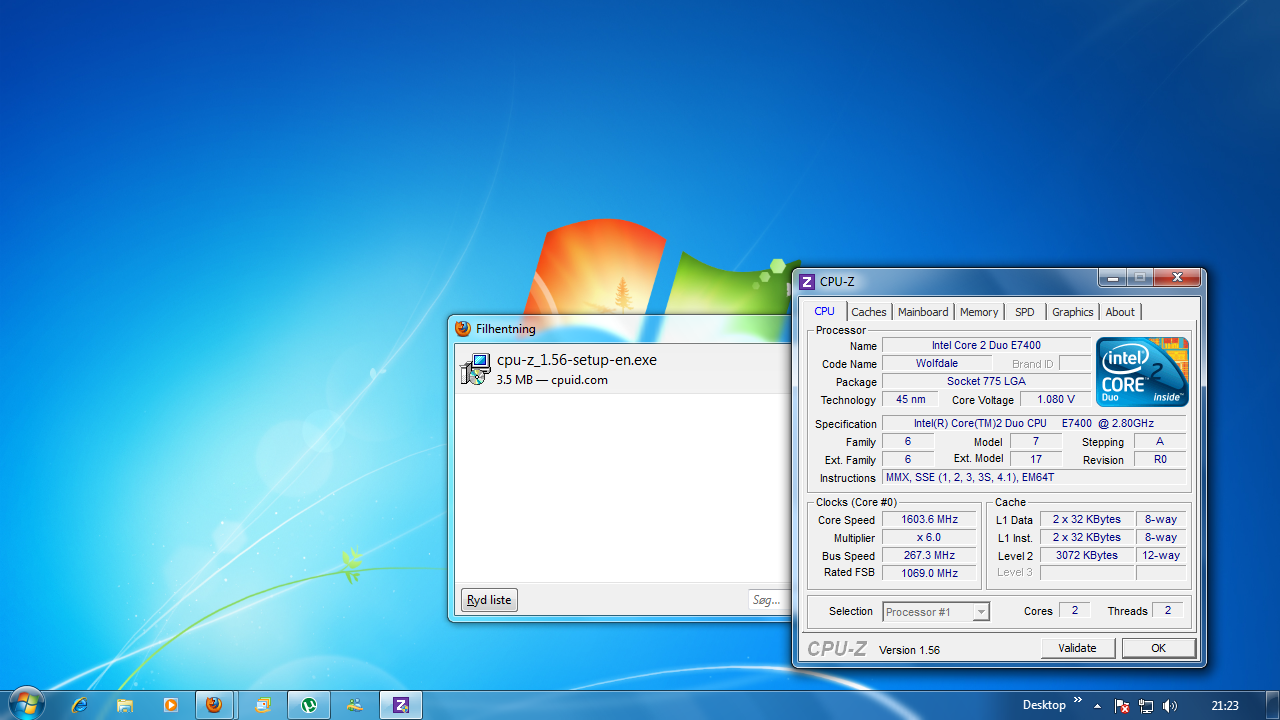1280x720 pixels.
Task: Switch to the Memory tab
Action: (979, 312)
